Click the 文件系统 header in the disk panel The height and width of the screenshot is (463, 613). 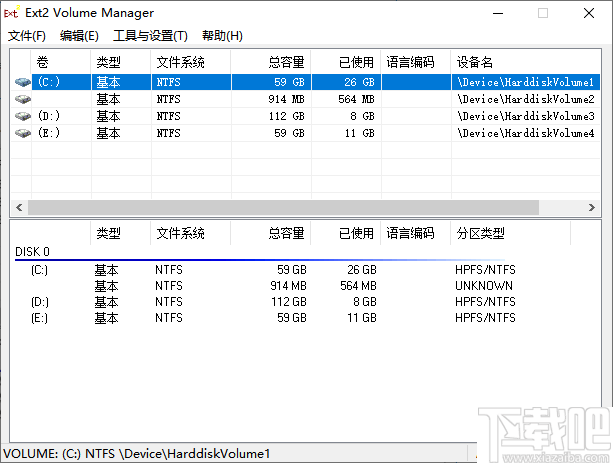[191, 233]
